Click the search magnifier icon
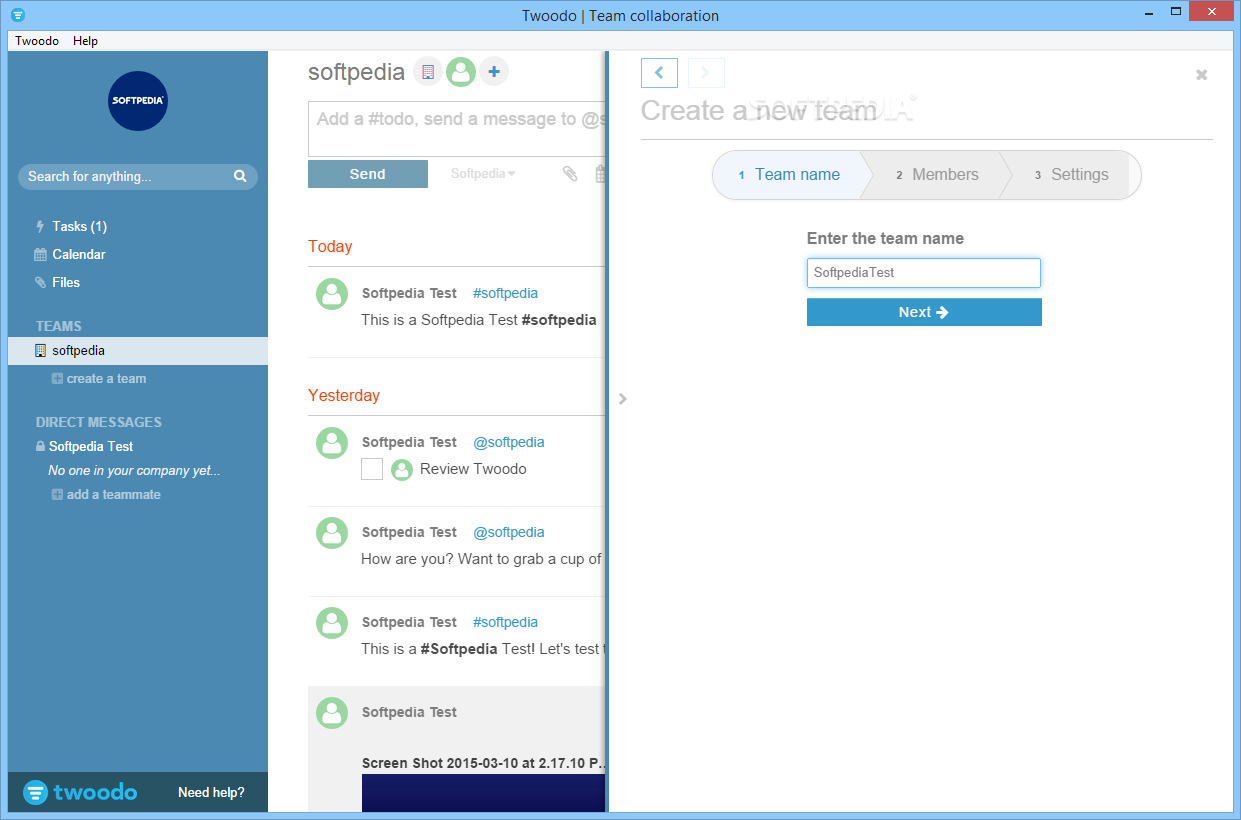The height and width of the screenshot is (820, 1241). click(240, 176)
